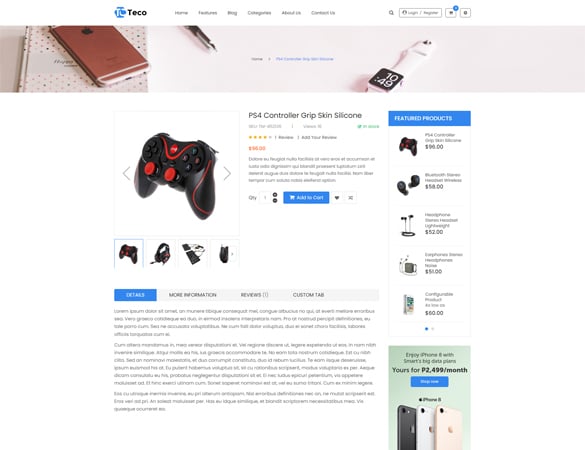
Task: Click the compare icon beside wishlist
Action: pyautogui.click(x=350, y=198)
